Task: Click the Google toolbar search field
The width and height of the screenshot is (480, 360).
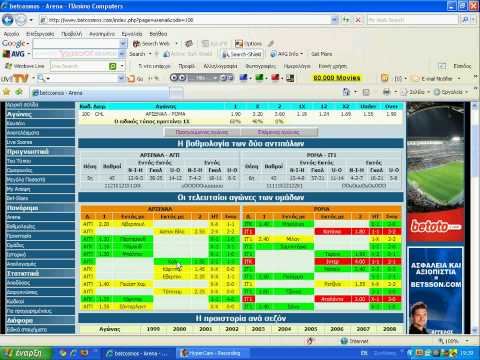Action: (76, 43)
